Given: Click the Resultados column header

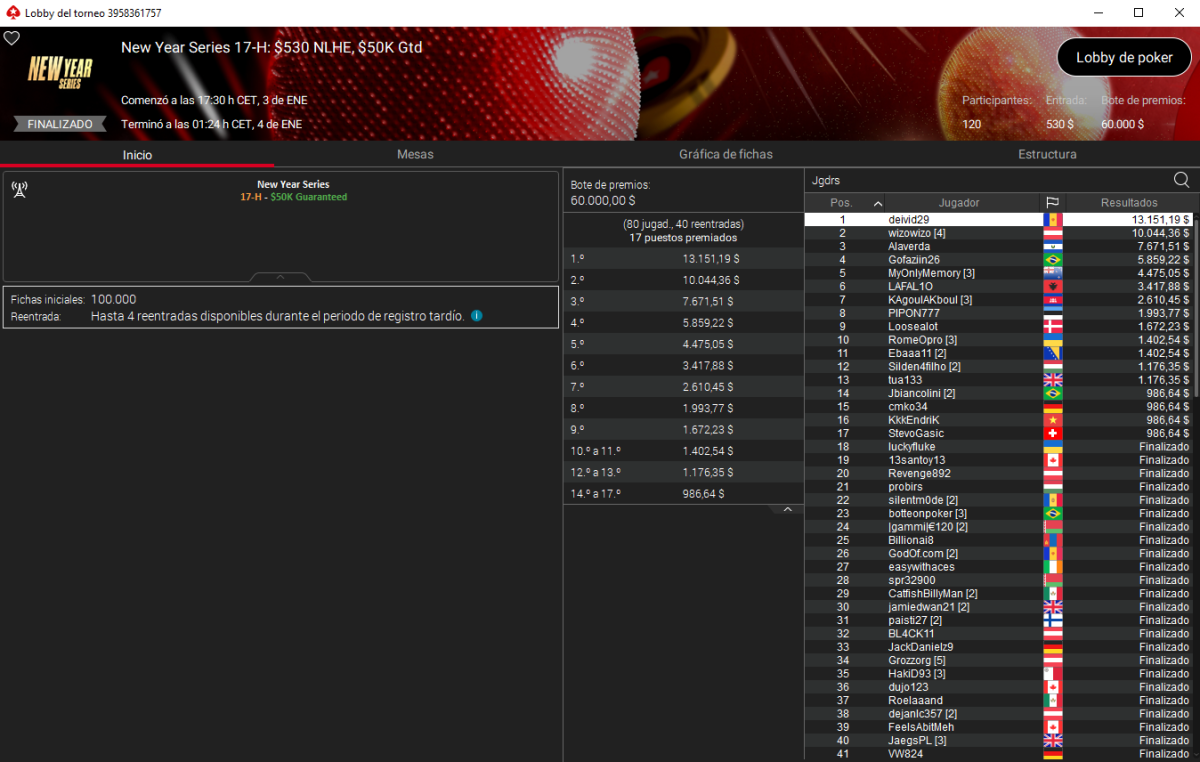Looking at the screenshot, I should [x=1129, y=203].
